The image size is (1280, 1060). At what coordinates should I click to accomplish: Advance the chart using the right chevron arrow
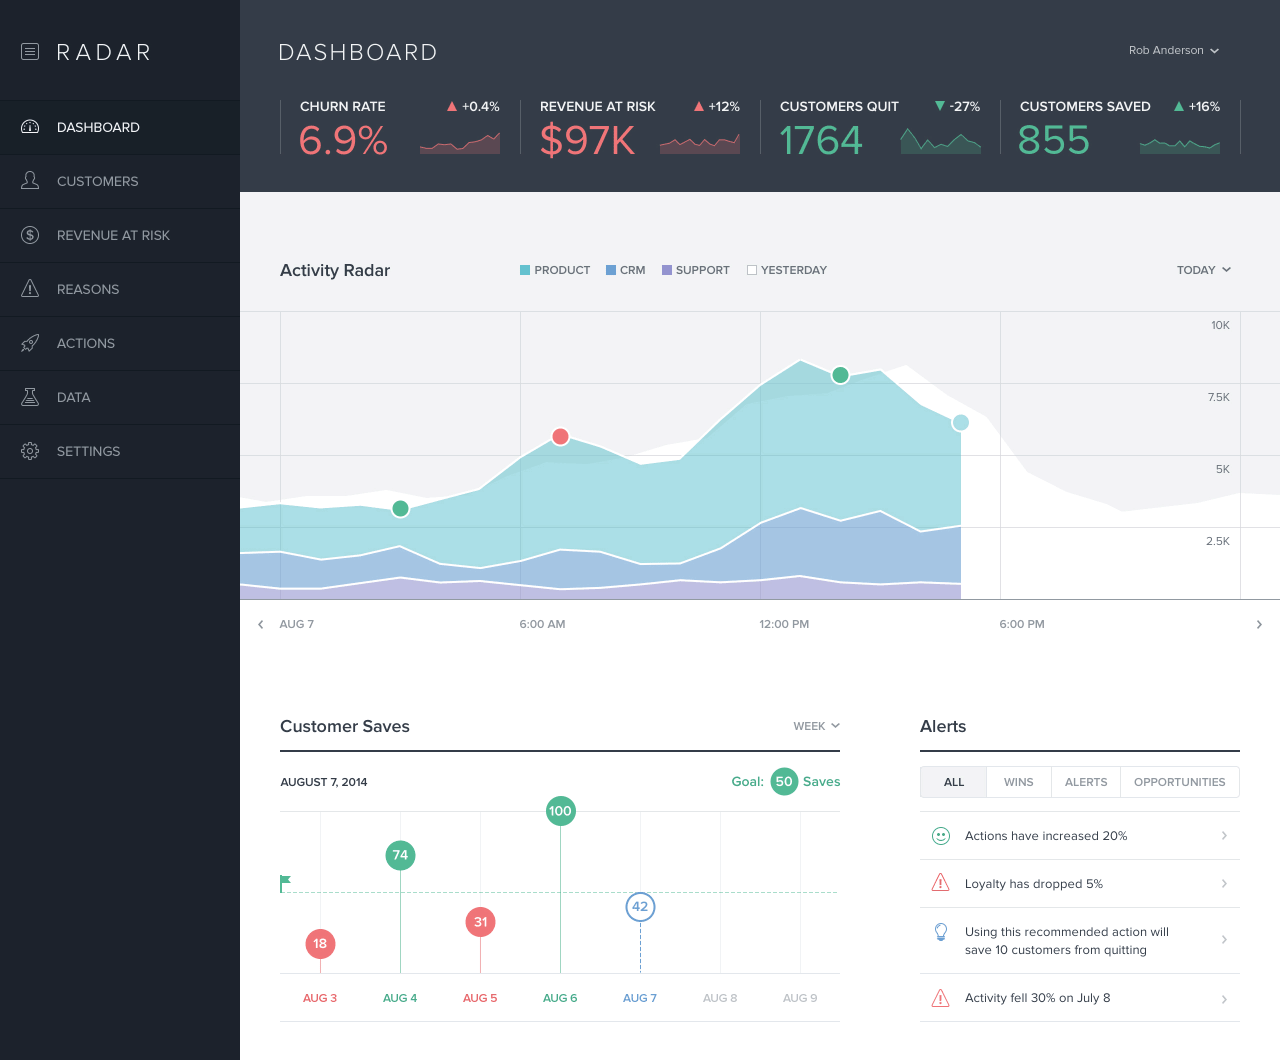(x=1260, y=624)
